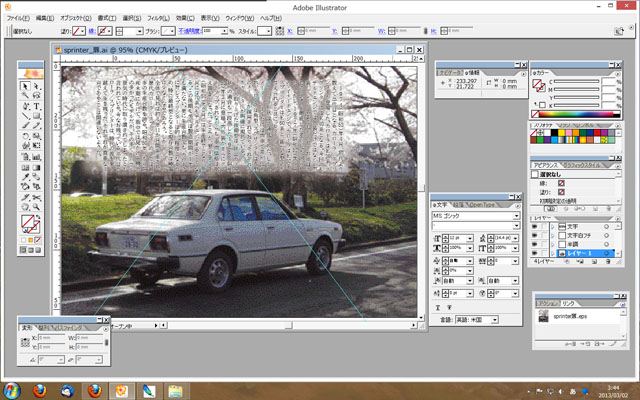
Task: Click the 線: stroke link in control bar
Action: (x=92, y=31)
